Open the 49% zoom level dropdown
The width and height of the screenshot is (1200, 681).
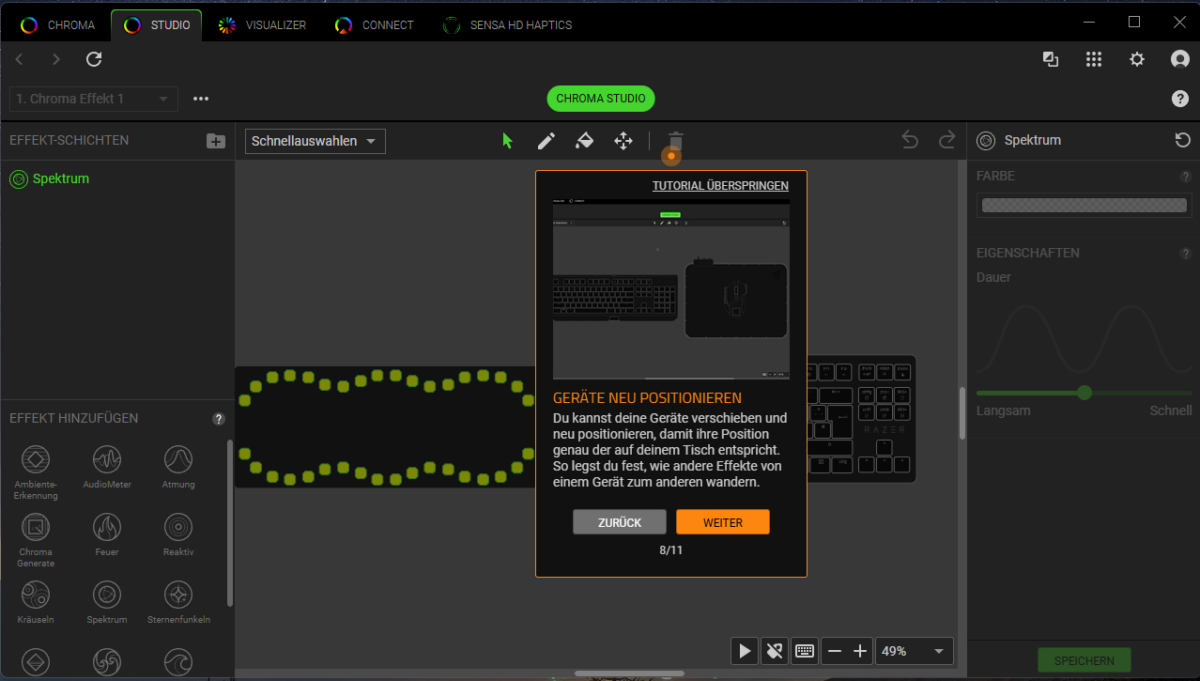(914, 651)
